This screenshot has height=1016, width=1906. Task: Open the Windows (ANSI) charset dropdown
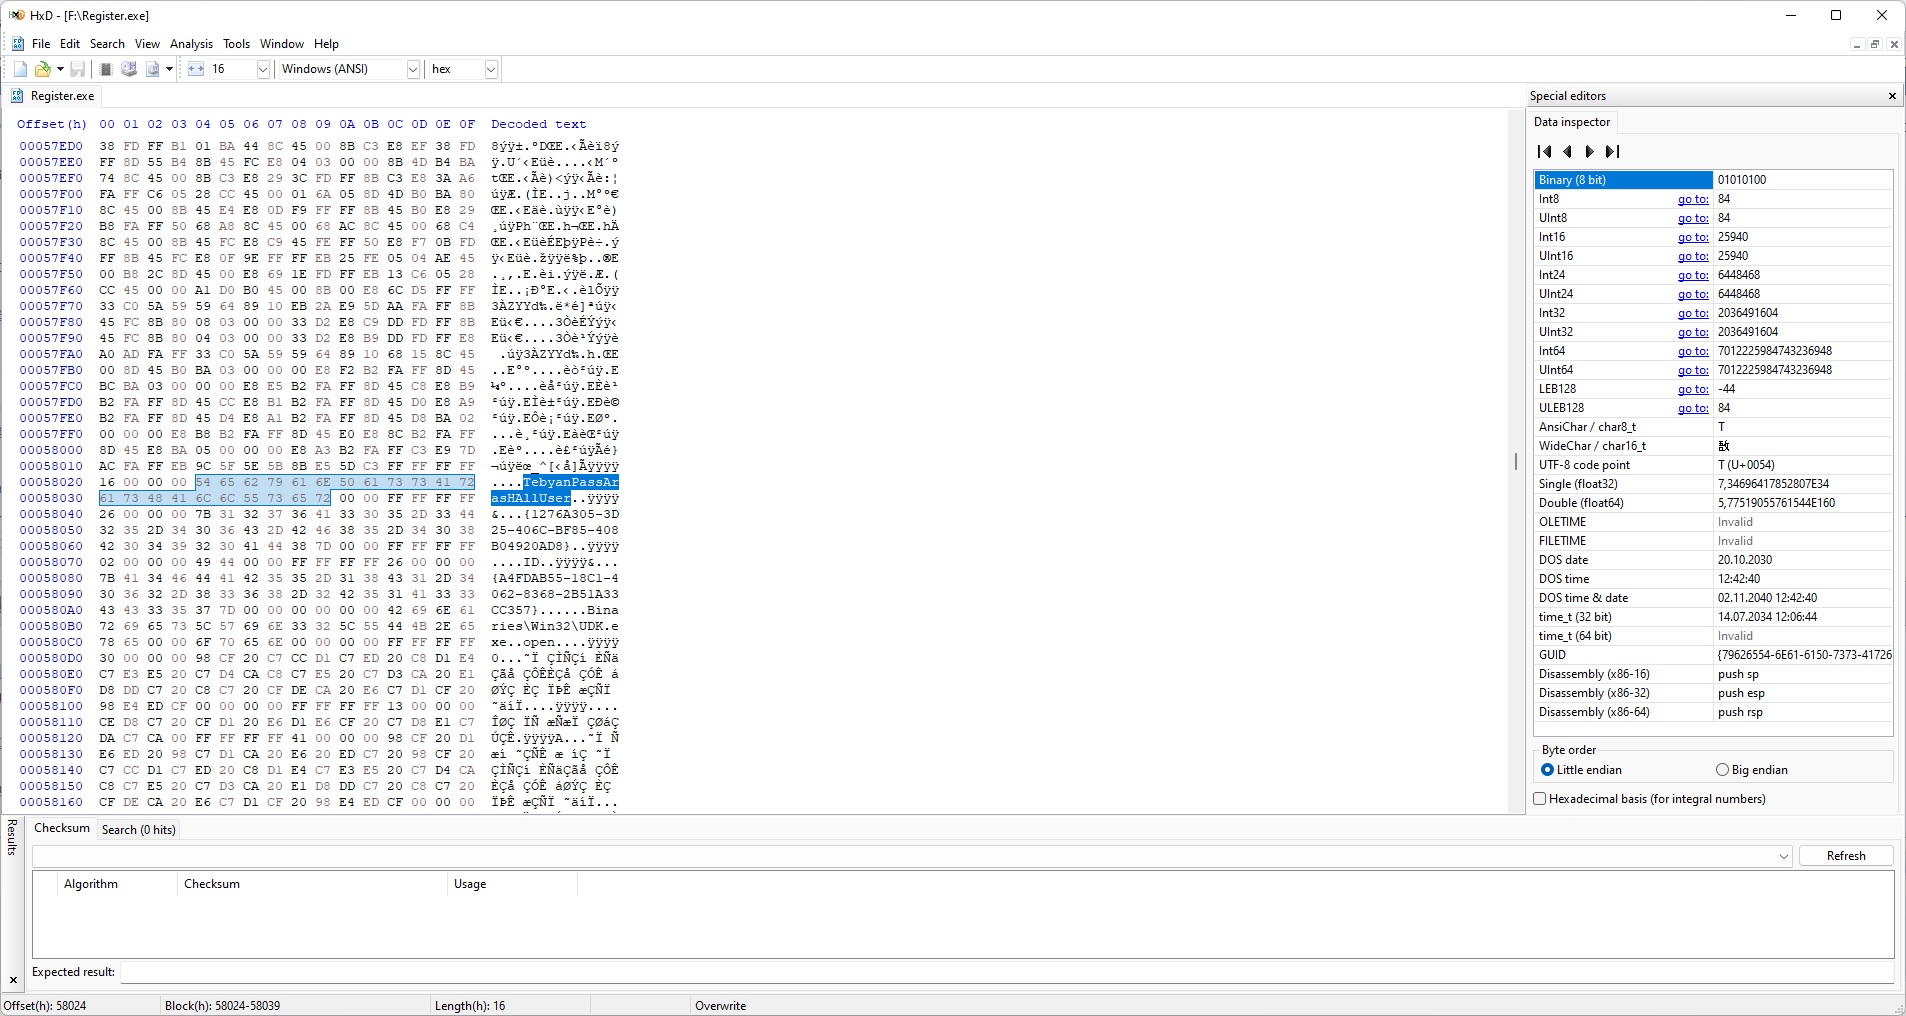tap(413, 69)
